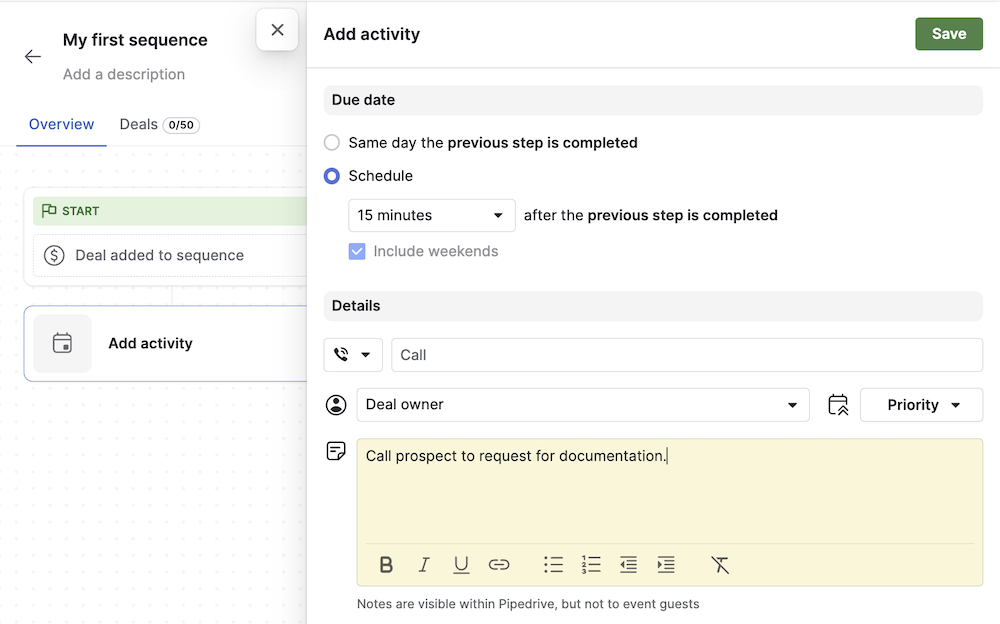Click Add a description under My first sequence
The width and height of the screenshot is (1000, 624).
[x=123, y=74]
